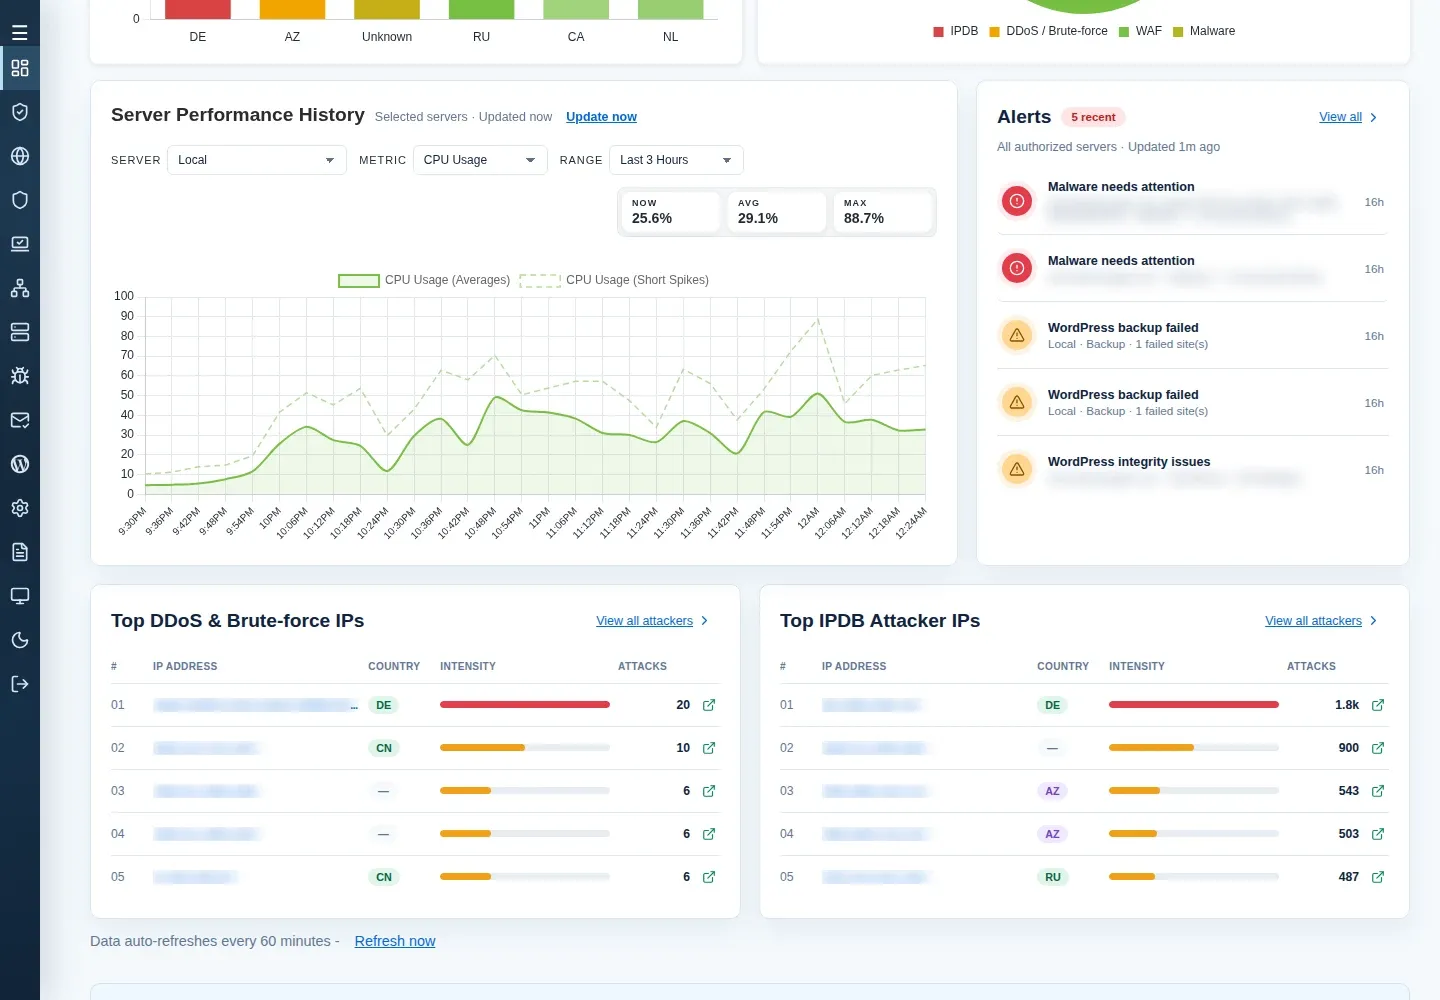1440x1000 pixels.
Task: Toggle the WAF legend item
Action: [x=1140, y=31]
